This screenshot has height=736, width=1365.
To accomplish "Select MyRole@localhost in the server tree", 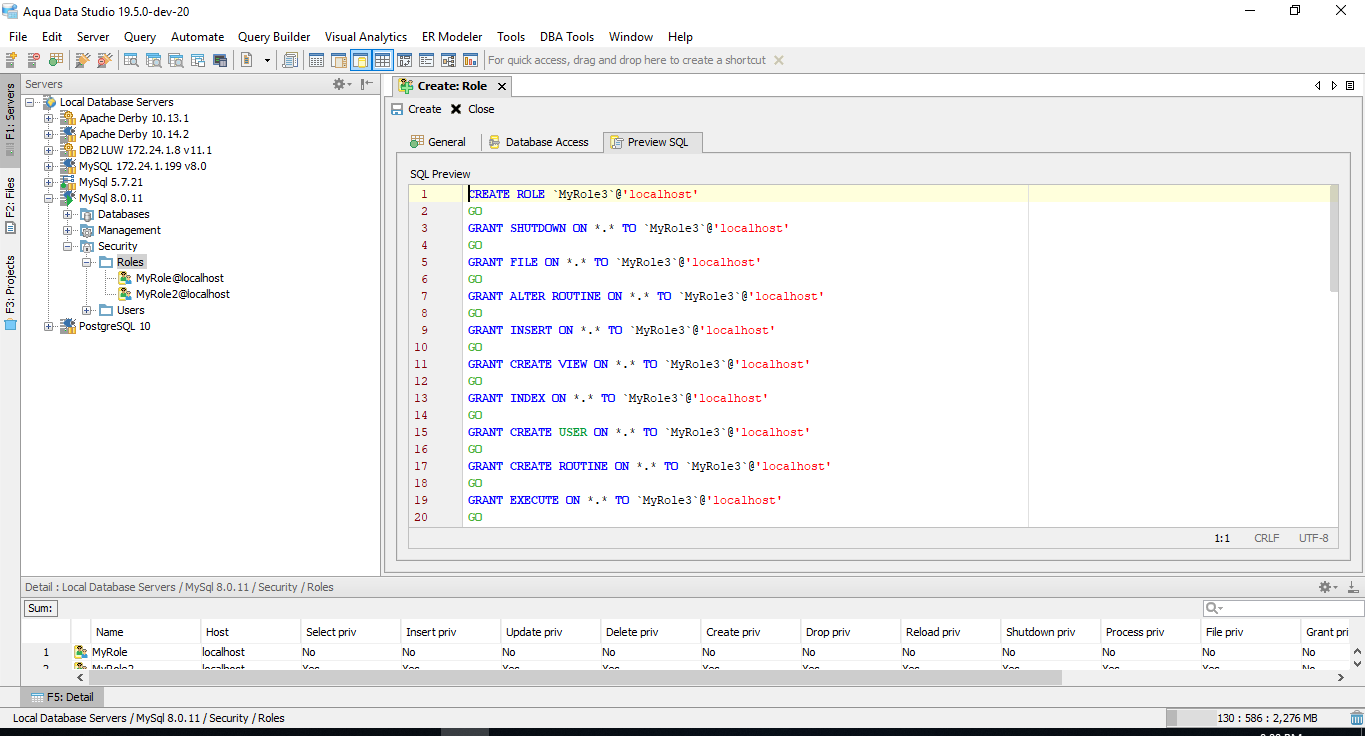I will point(180,278).
